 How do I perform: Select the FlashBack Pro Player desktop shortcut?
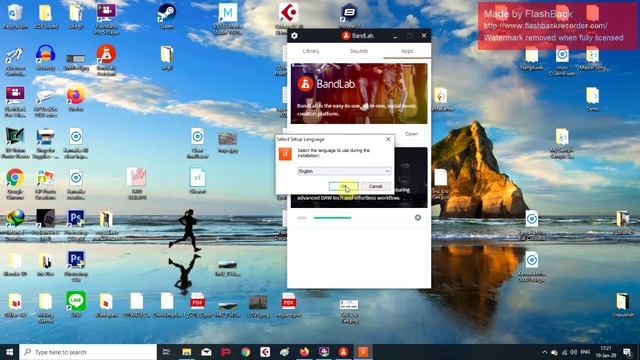(106, 18)
